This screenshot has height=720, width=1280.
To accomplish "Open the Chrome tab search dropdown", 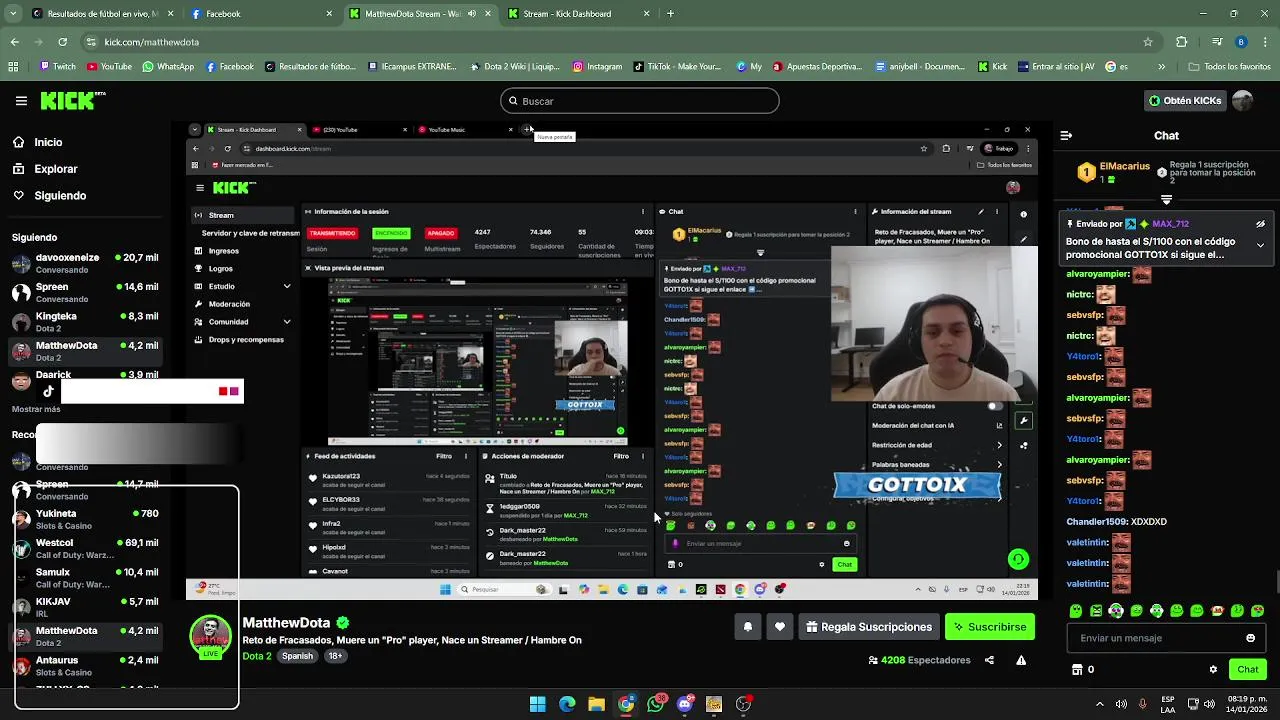I will [x=14, y=14].
